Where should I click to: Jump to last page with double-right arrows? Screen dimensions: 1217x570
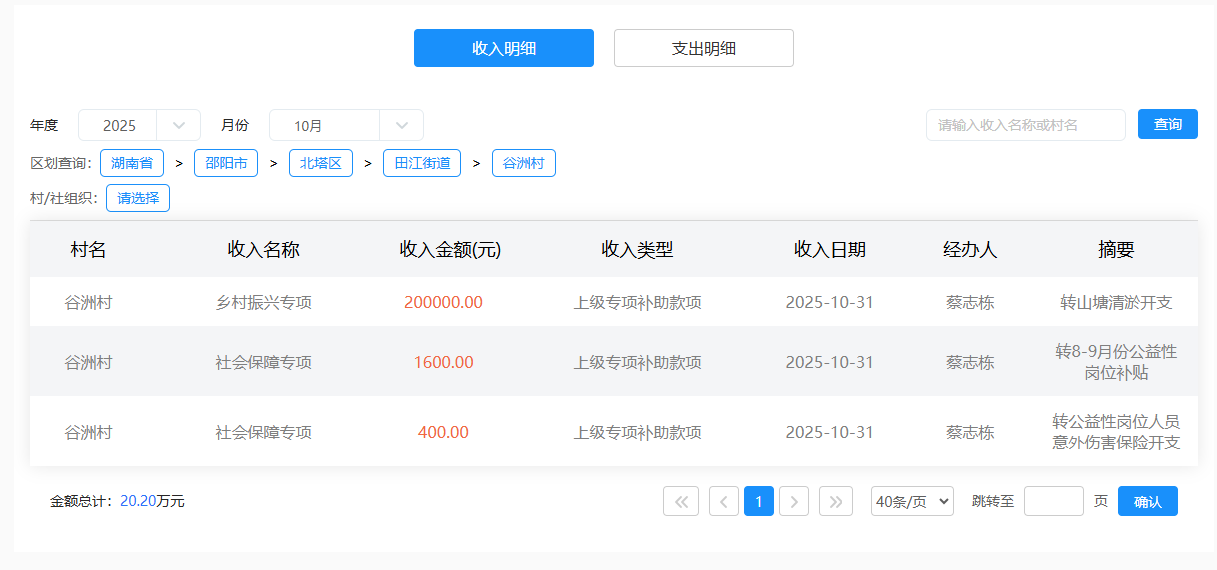(836, 501)
